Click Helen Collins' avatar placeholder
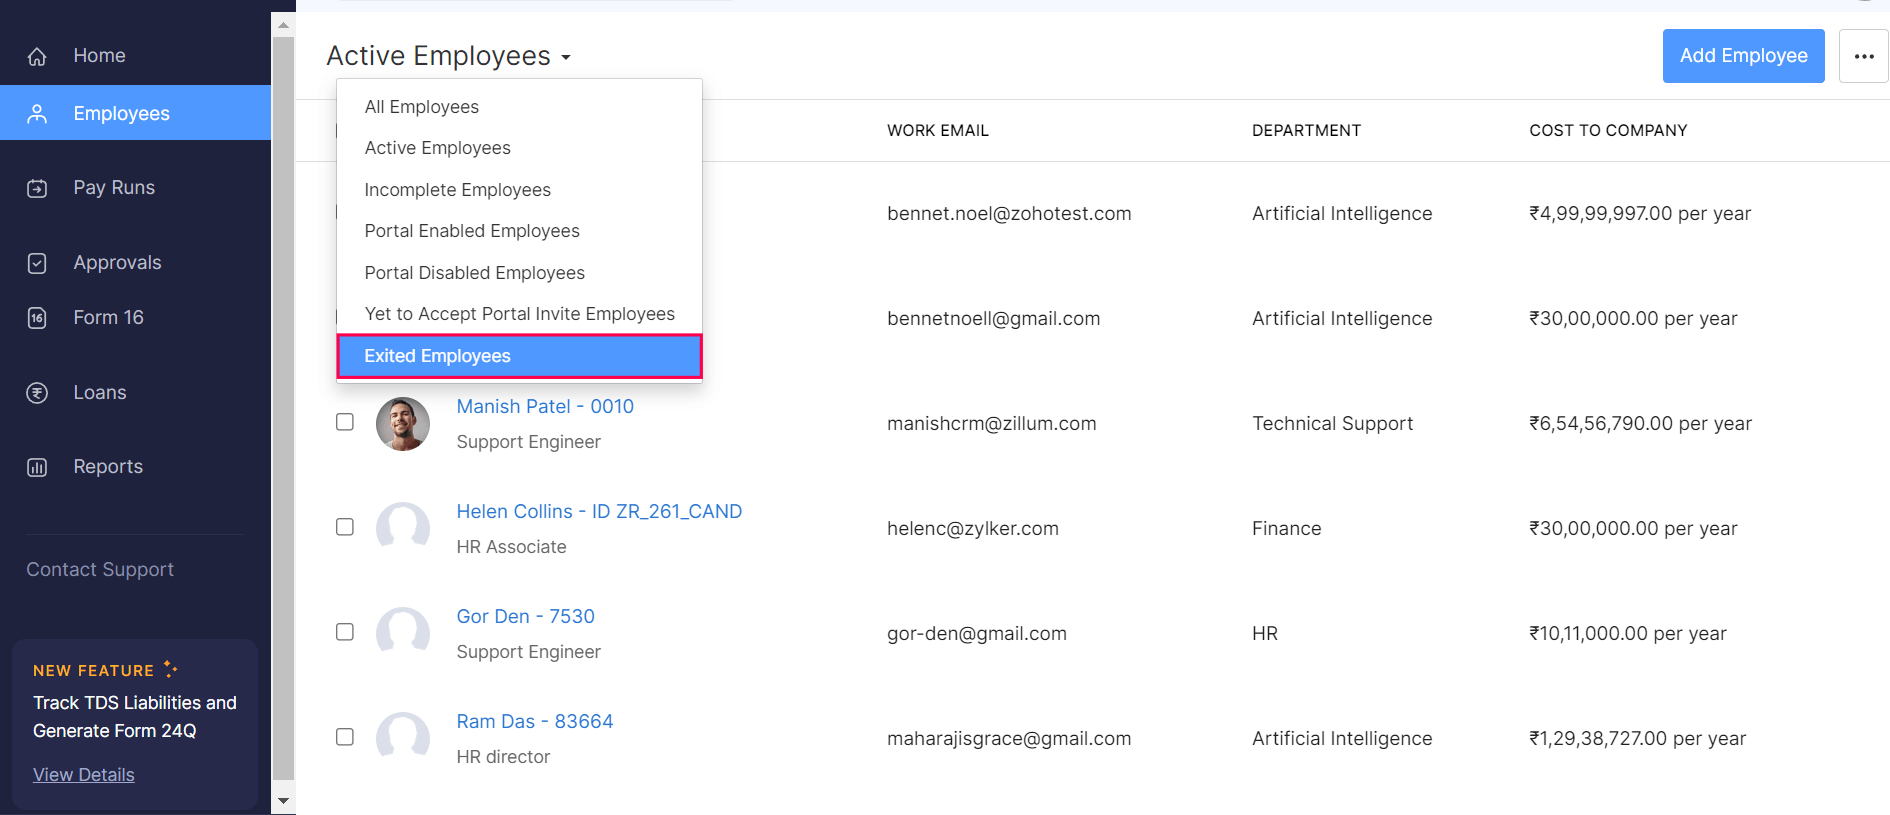1890x815 pixels. pos(403,529)
